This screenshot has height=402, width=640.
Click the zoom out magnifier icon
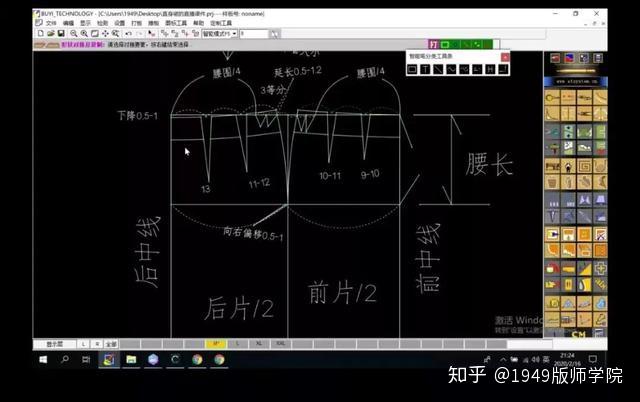(73, 33)
